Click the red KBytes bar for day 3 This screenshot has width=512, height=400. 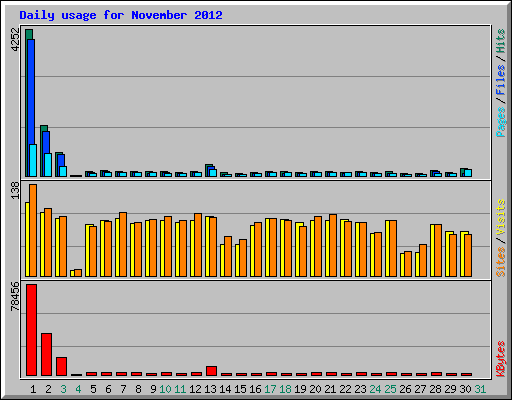[x=61, y=366]
